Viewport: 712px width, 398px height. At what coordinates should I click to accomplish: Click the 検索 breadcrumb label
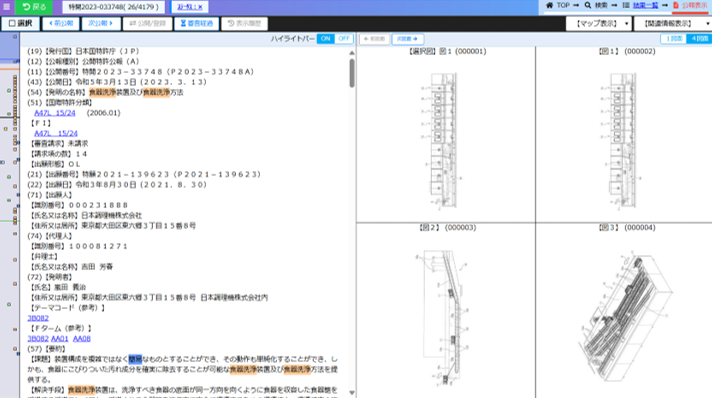click(x=601, y=5)
